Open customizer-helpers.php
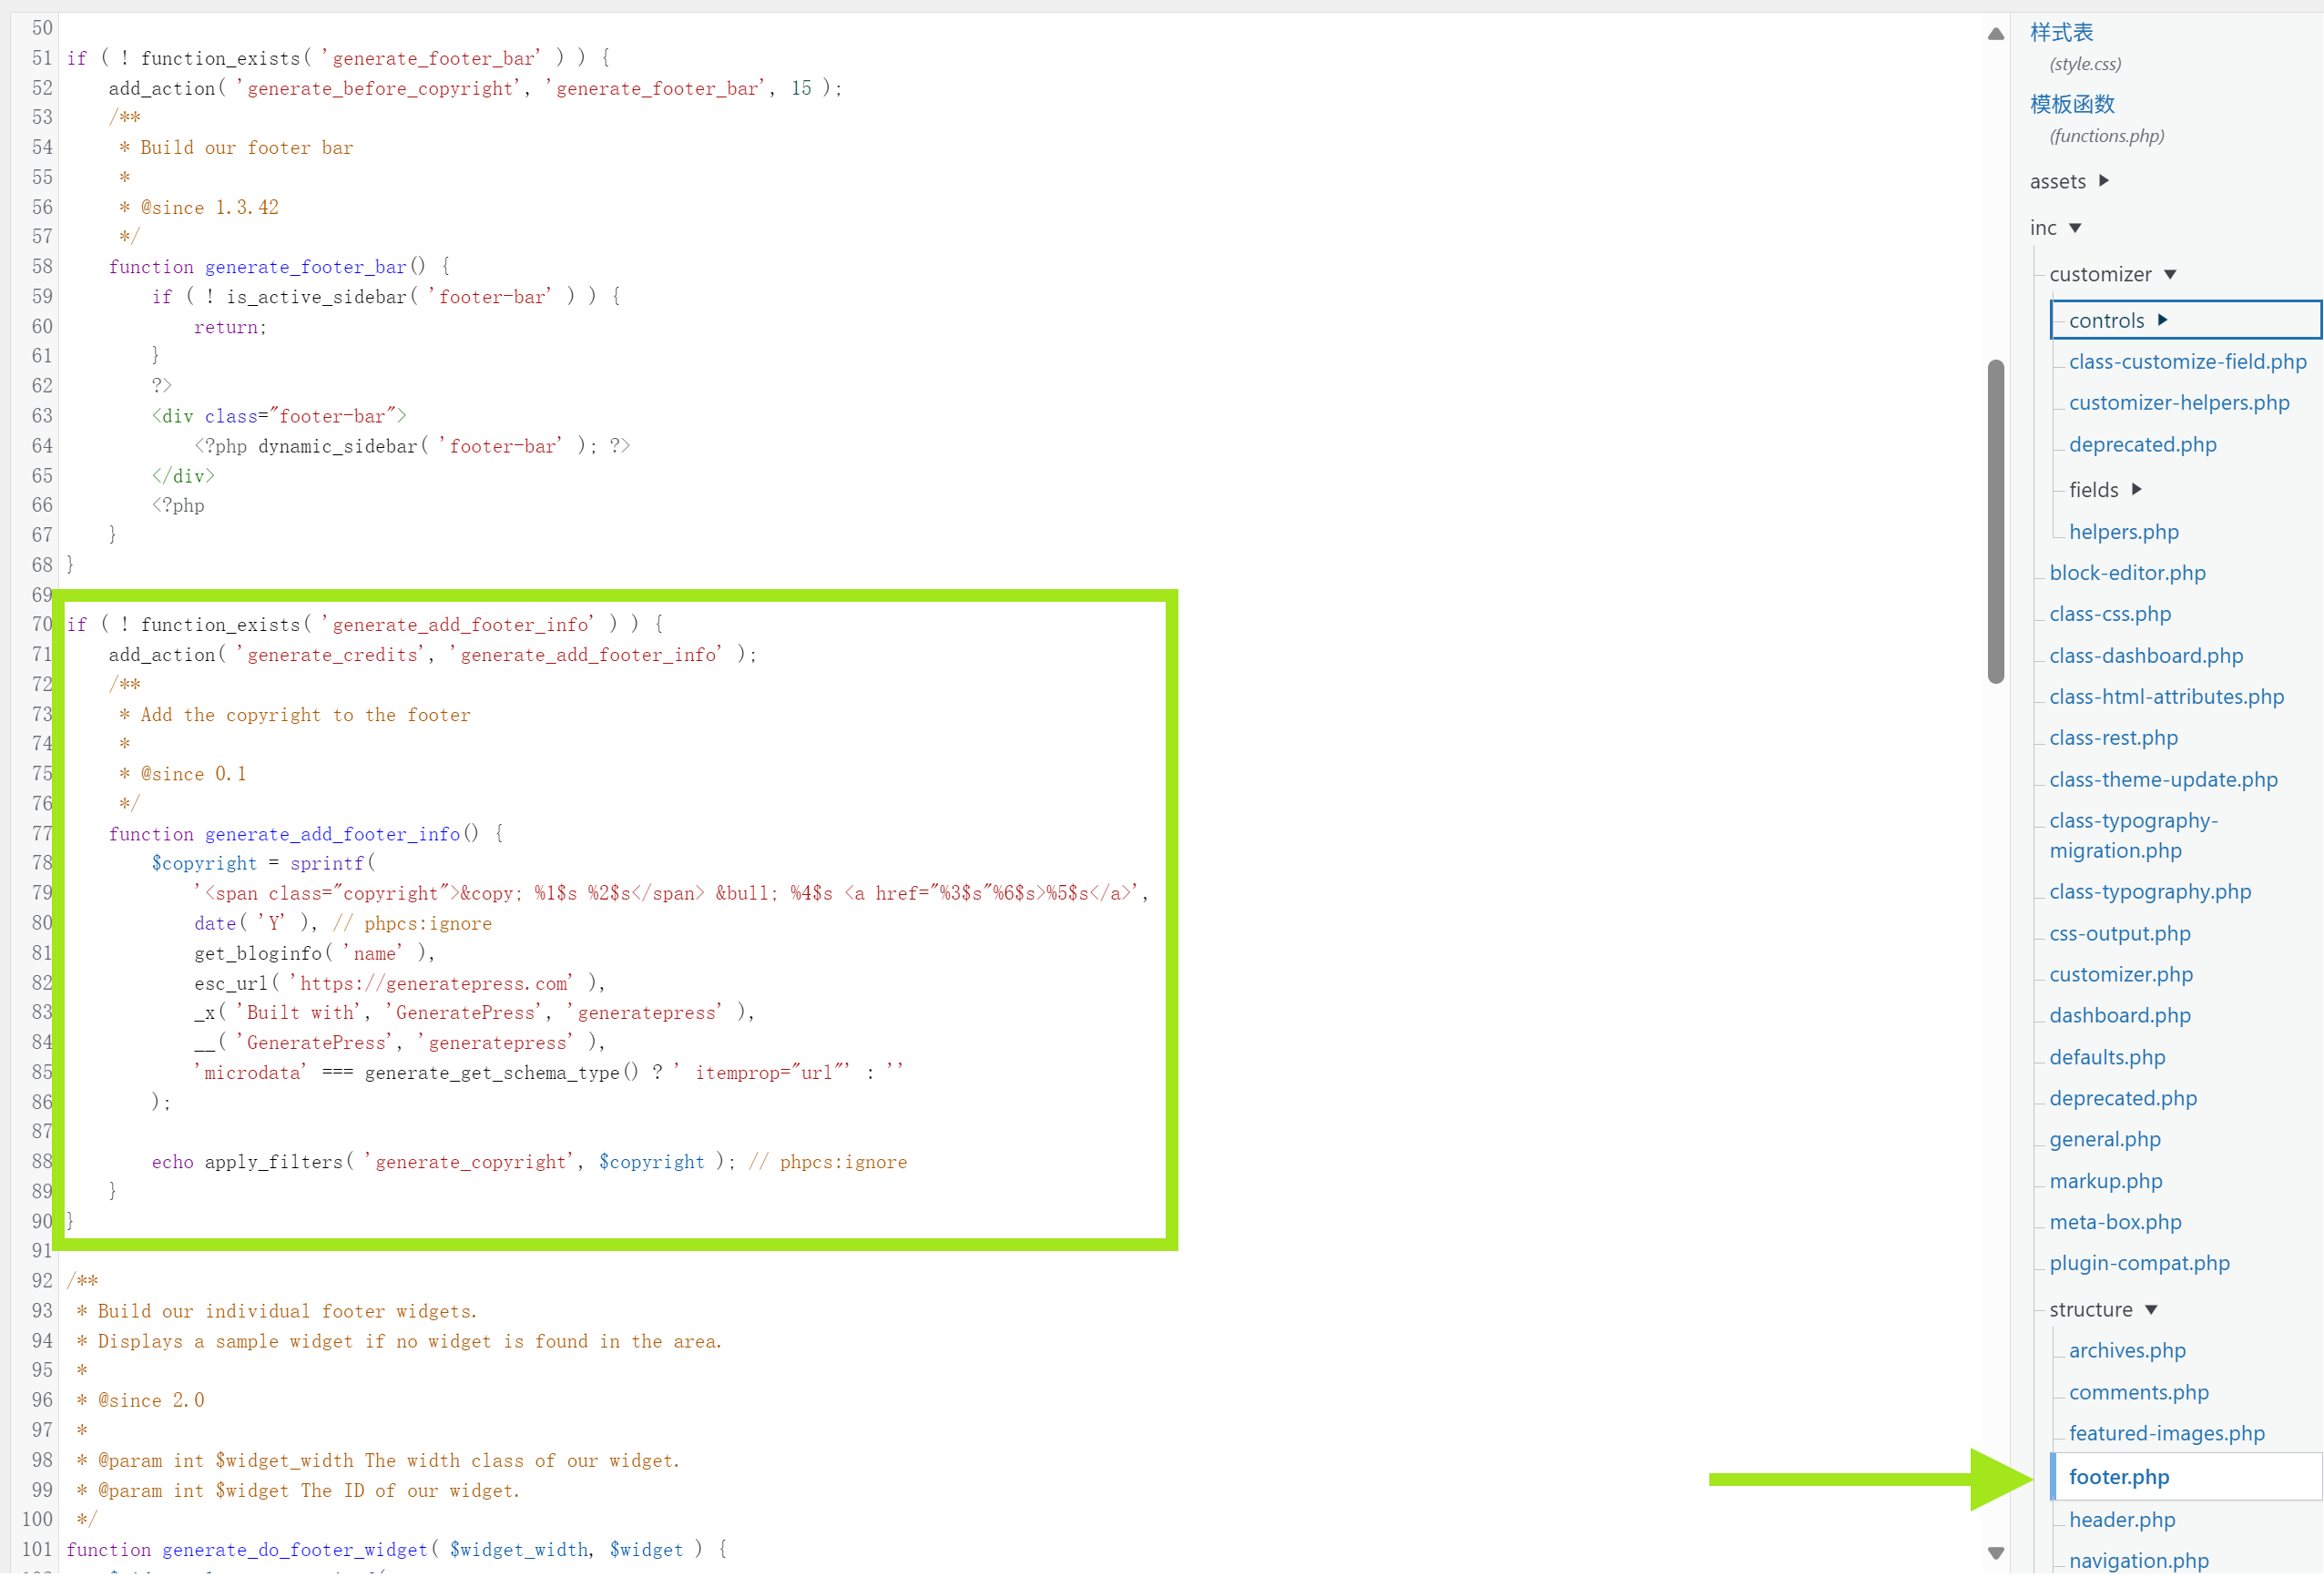The width and height of the screenshot is (2324, 1577). 2179,403
